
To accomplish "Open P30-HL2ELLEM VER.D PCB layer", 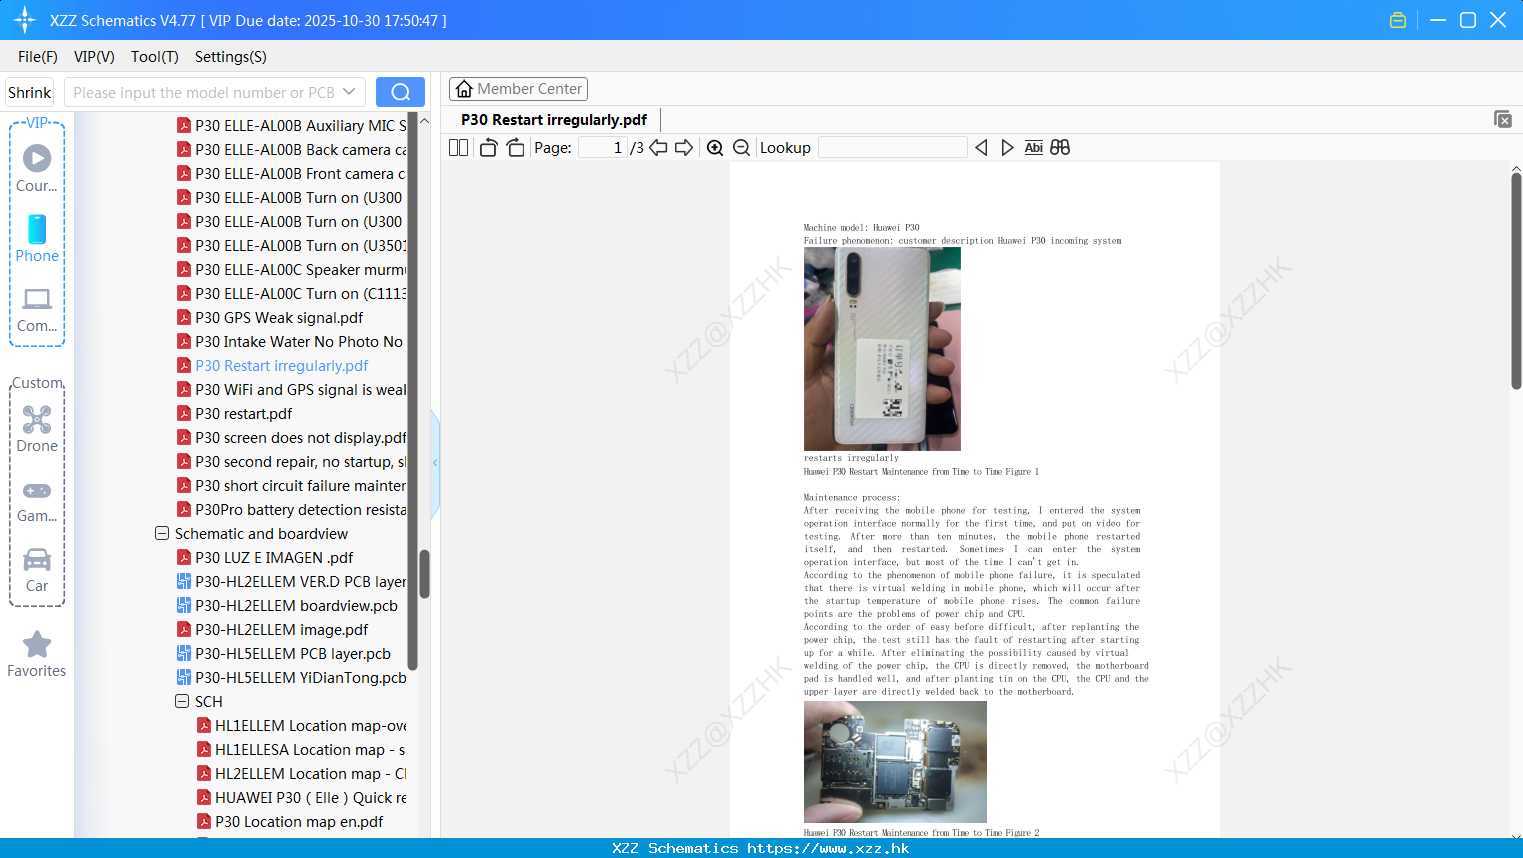I will [x=301, y=582].
